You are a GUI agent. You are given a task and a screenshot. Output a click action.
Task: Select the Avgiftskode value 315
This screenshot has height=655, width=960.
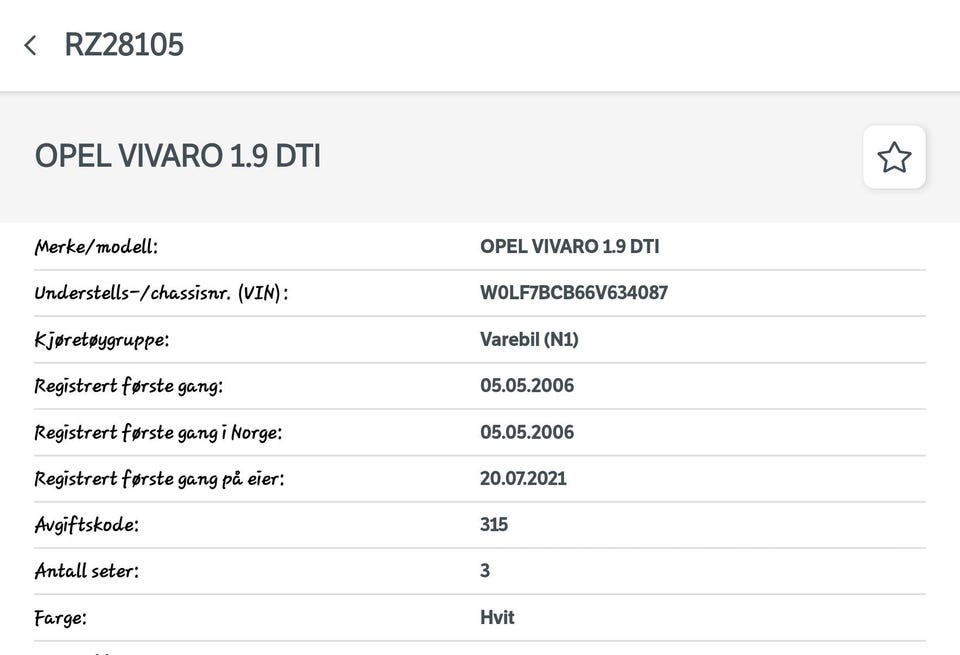[493, 524]
